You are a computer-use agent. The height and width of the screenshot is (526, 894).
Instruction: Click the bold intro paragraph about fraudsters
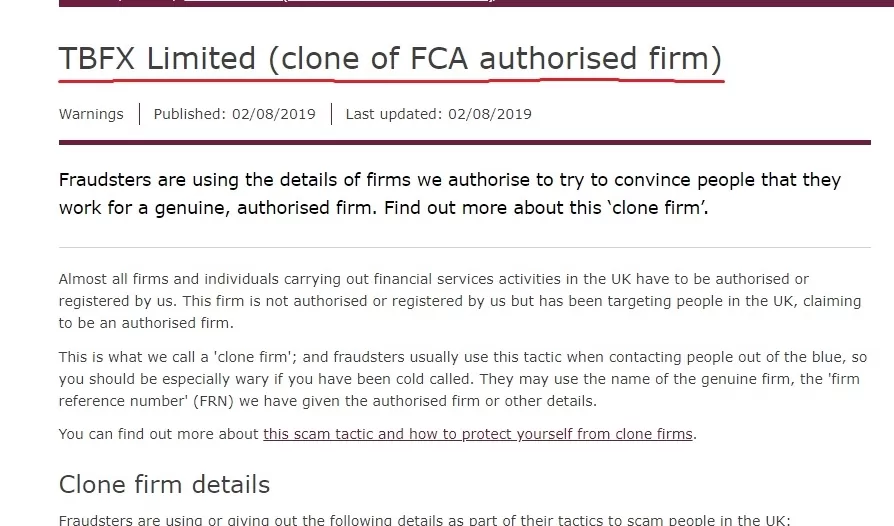pos(450,194)
